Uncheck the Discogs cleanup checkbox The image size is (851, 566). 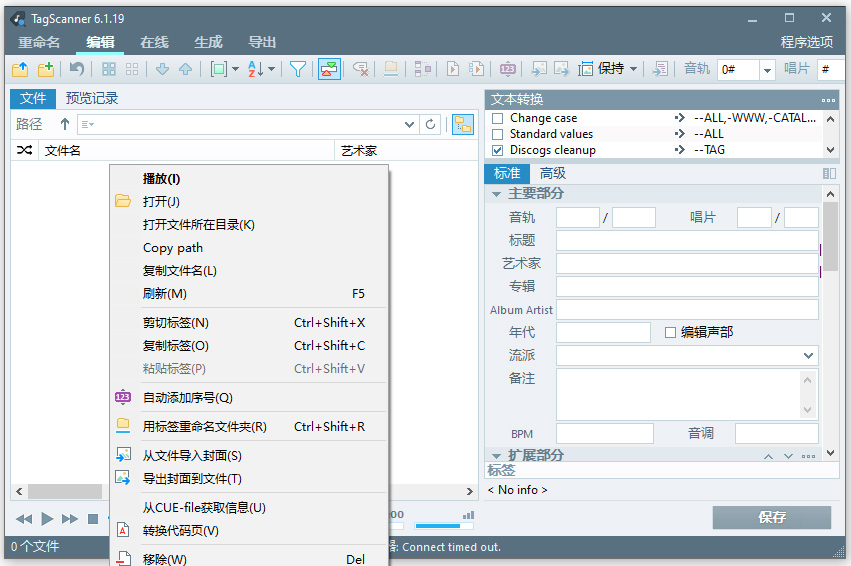[x=497, y=150]
